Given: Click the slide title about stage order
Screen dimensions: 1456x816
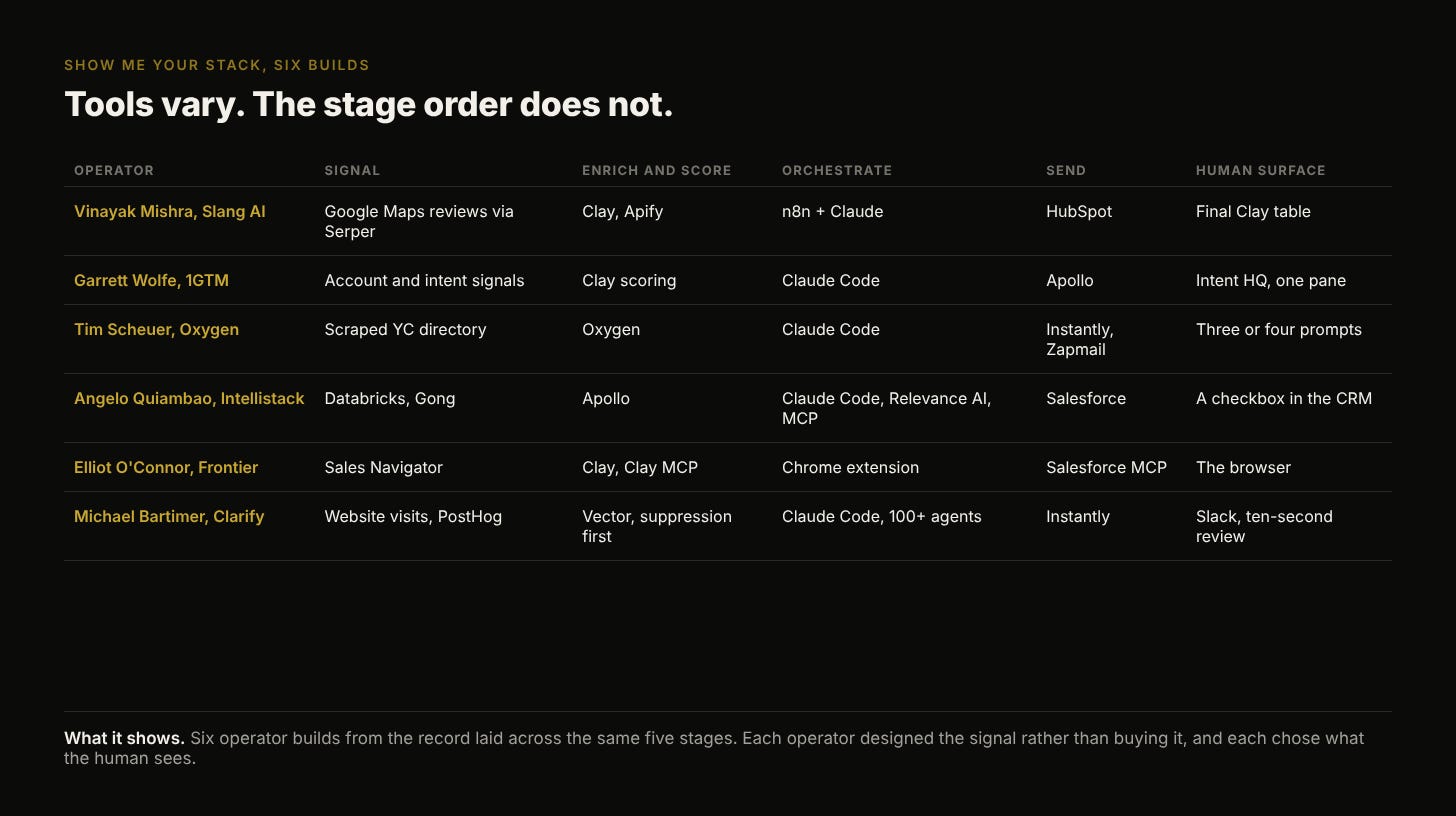Looking at the screenshot, I should tap(369, 104).
